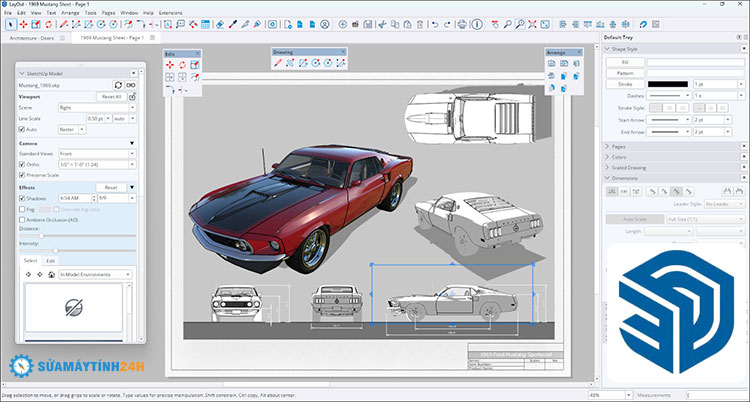Image resolution: width=750 pixels, height=402 pixels.
Task: Uncheck the Preserve Scale checkbox
Action: pos(22,175)
